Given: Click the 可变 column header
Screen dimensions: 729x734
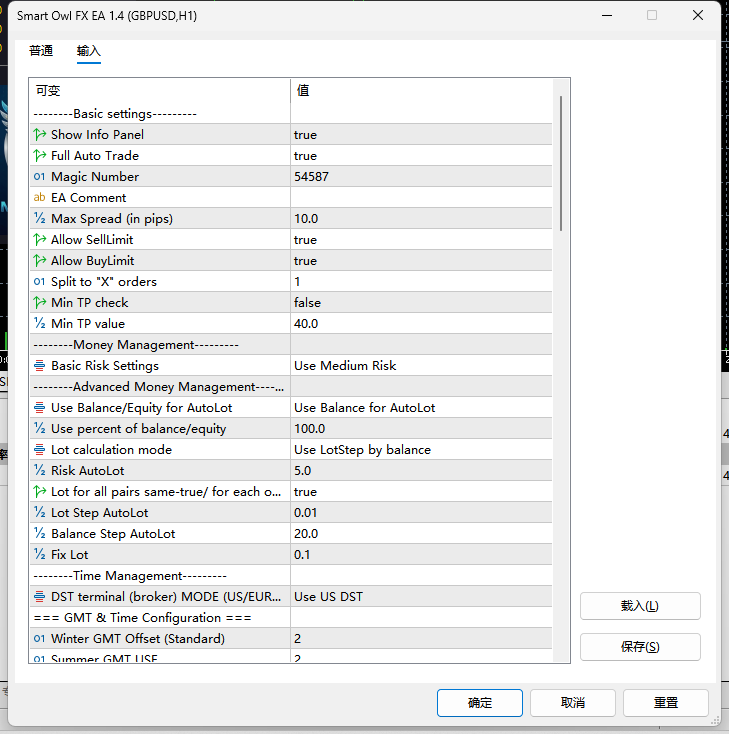Looking at the screenshot, I should (x=160, y=91).
